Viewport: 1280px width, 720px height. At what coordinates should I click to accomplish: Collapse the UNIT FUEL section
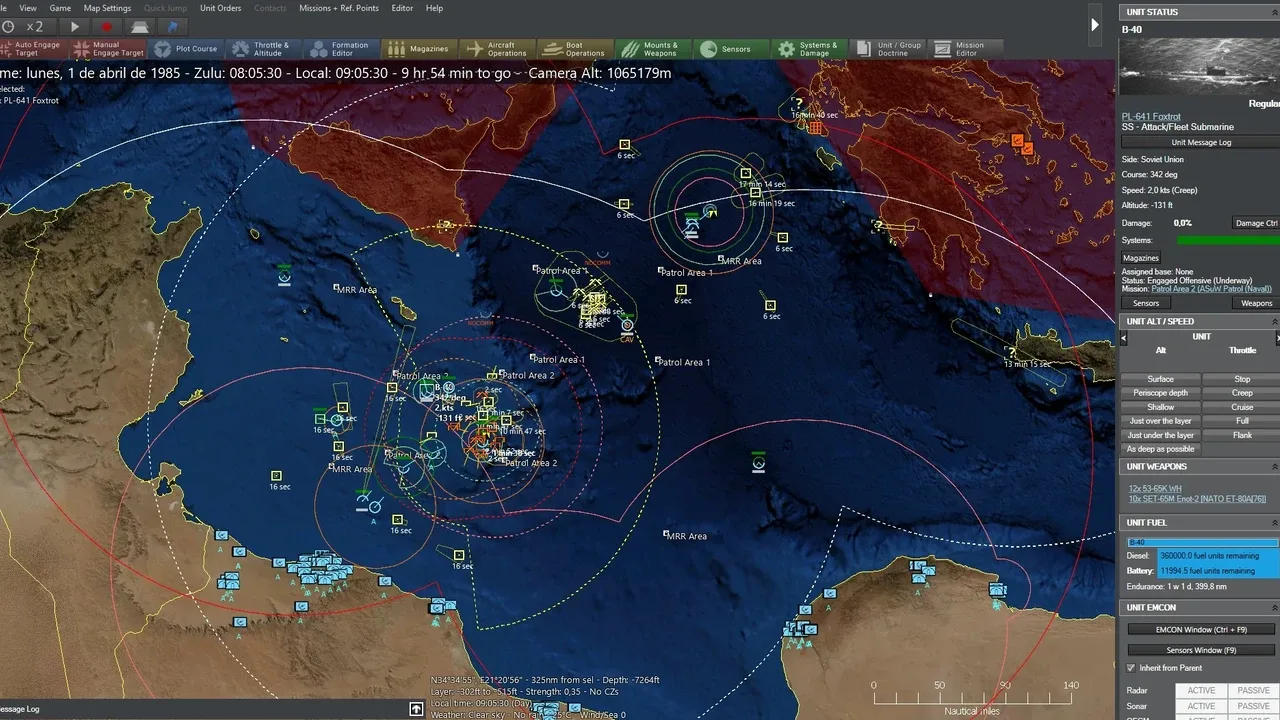point(1274,522)
